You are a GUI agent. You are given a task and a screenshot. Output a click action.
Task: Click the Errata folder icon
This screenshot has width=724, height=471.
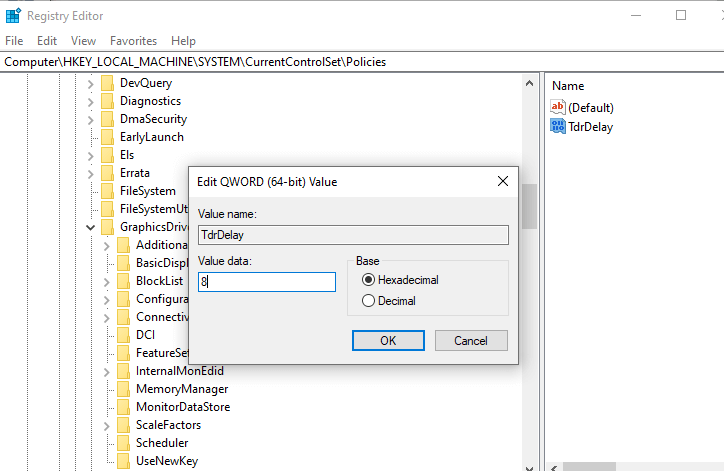107,173
